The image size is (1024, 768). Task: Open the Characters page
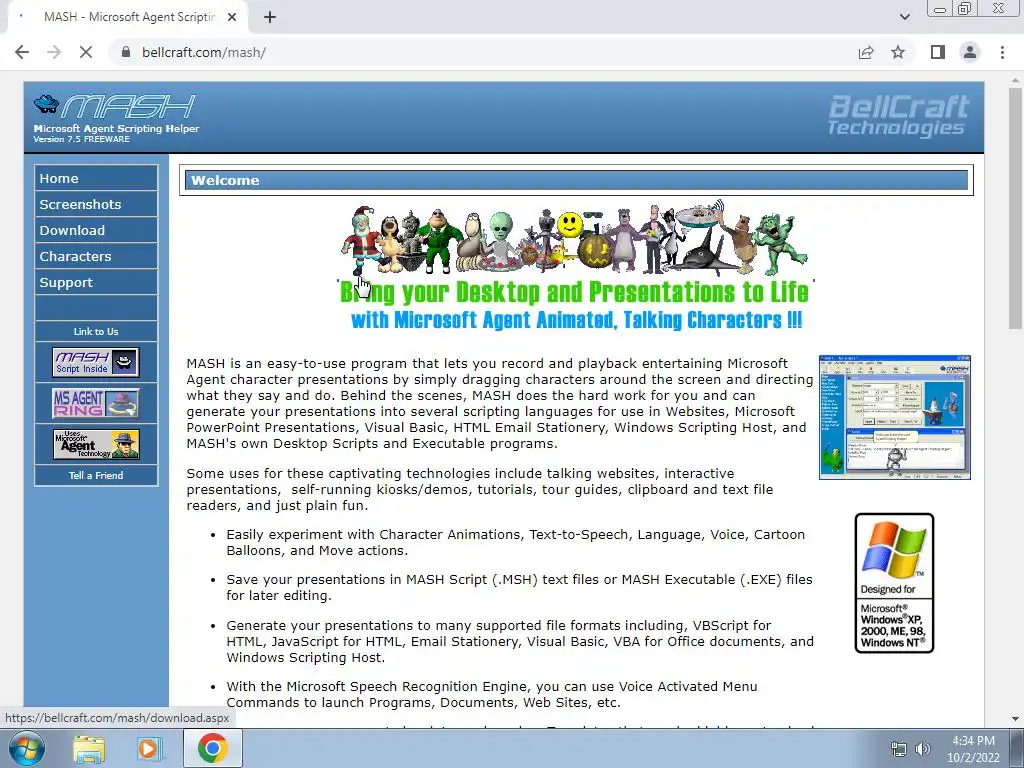(96, 257)
